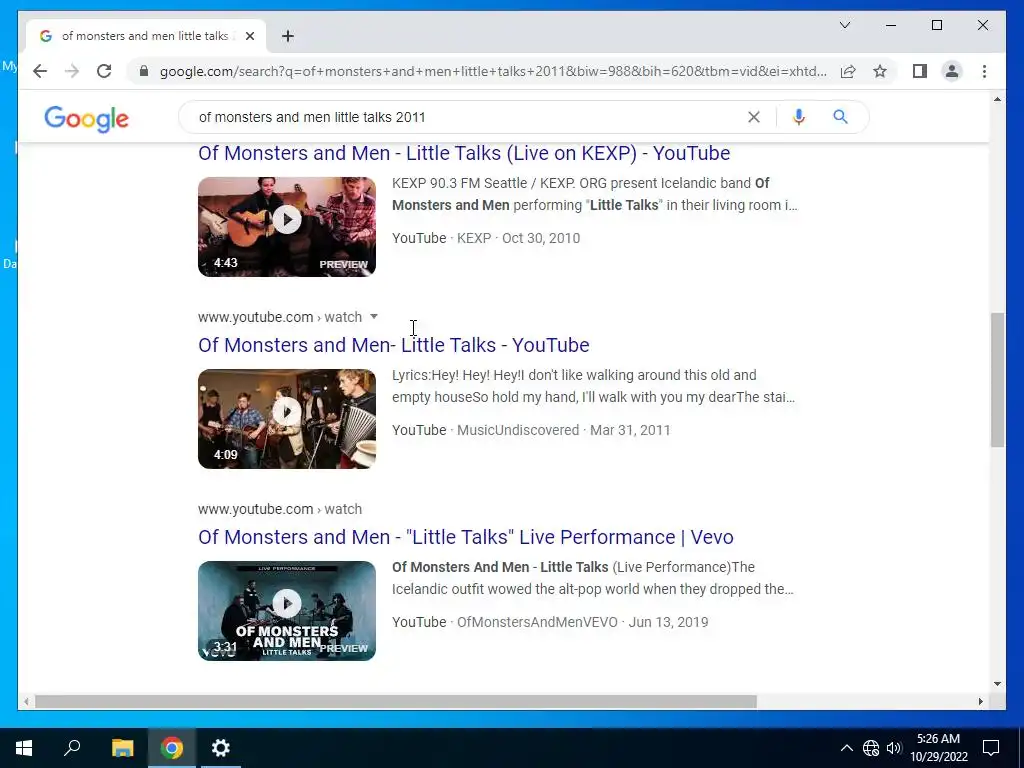
Task: Click the vertical scrollbar thumb
Action: coord(997,380)
